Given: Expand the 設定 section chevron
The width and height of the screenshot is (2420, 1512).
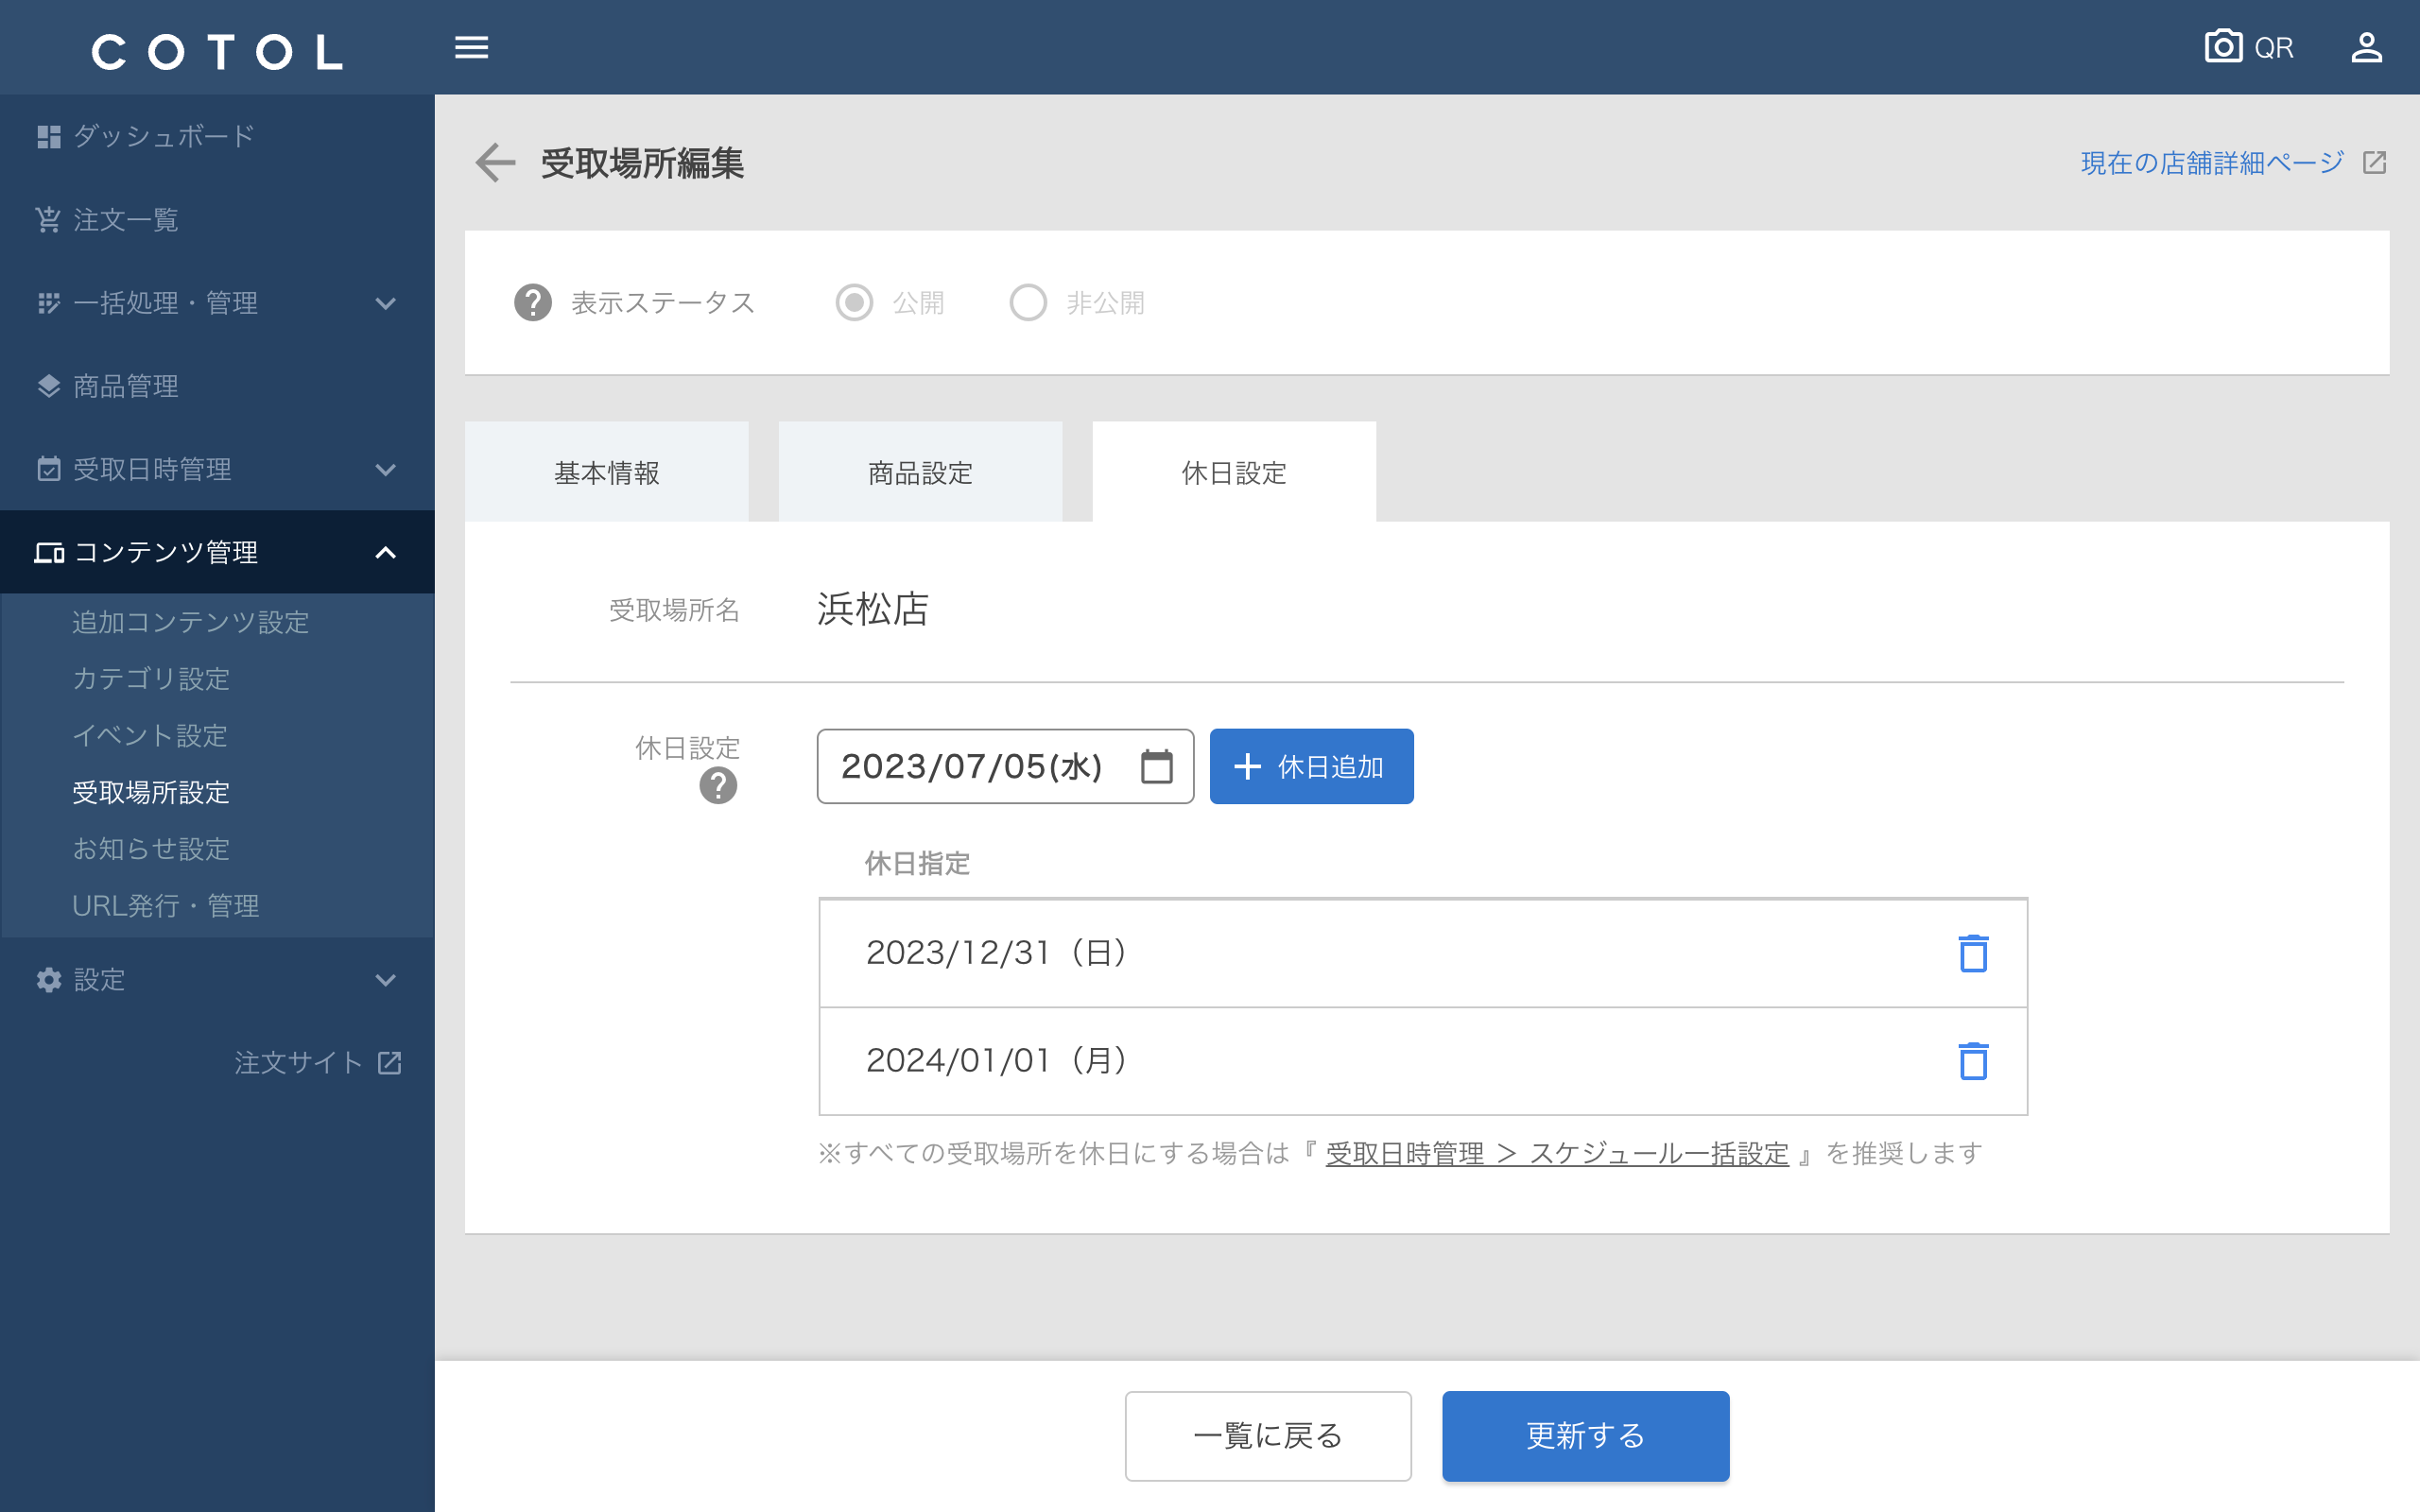Looking at the screenshot, I should (x=388, y=980).
